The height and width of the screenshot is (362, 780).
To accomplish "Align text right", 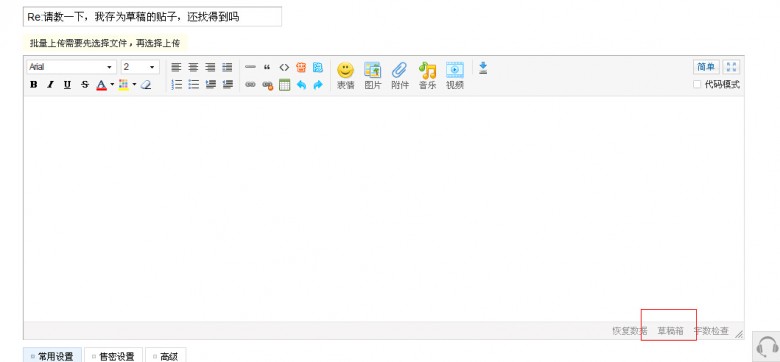I will (210, 68).
